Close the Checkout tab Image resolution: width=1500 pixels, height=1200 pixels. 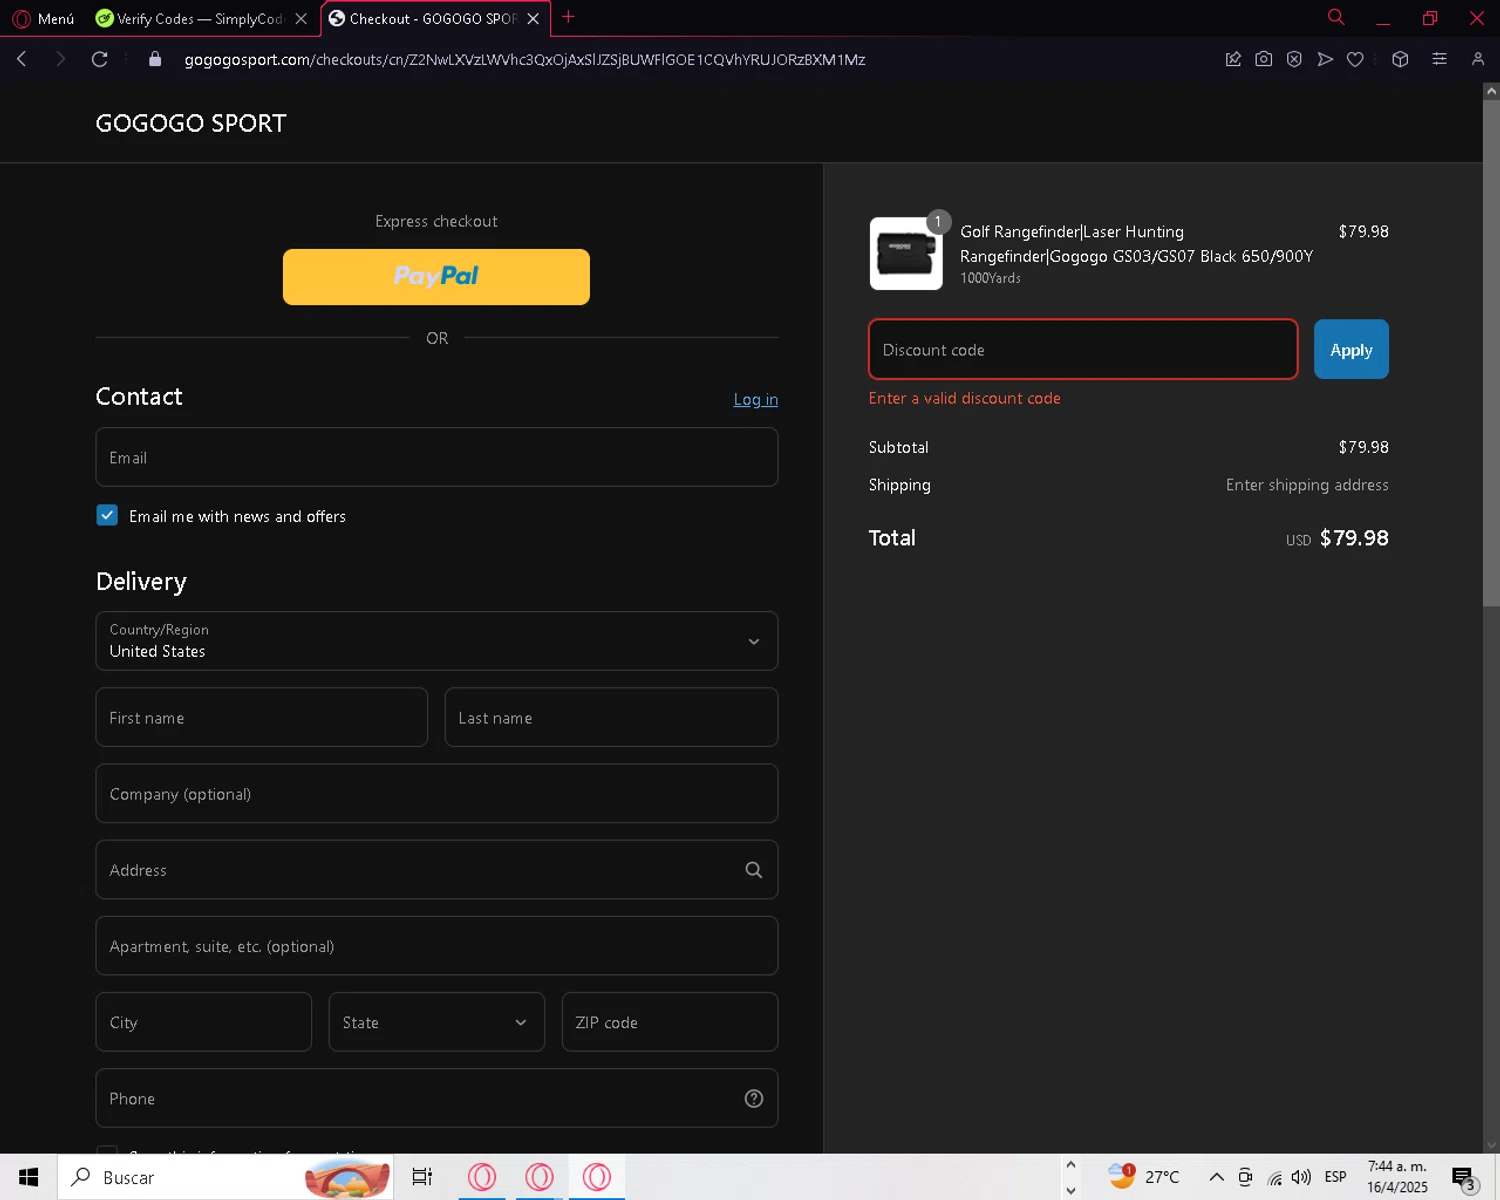click(533, 19)
